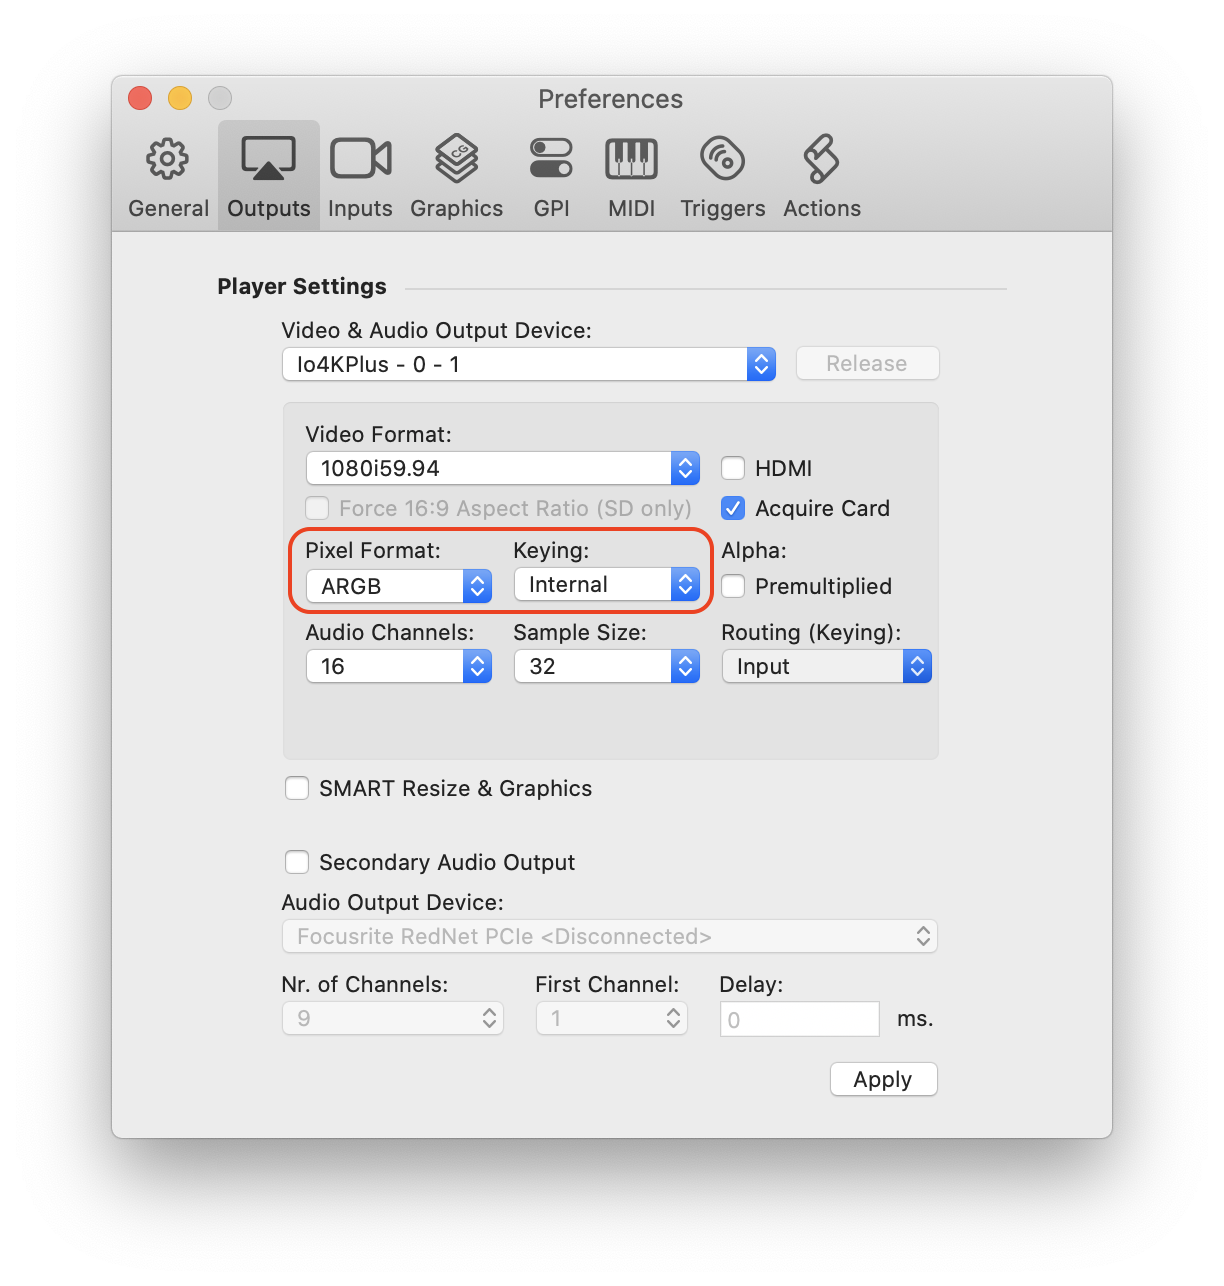Open the Triggers preferences icon
The height and width of the screenshot is (1286, 1224).
click(722, 160)
